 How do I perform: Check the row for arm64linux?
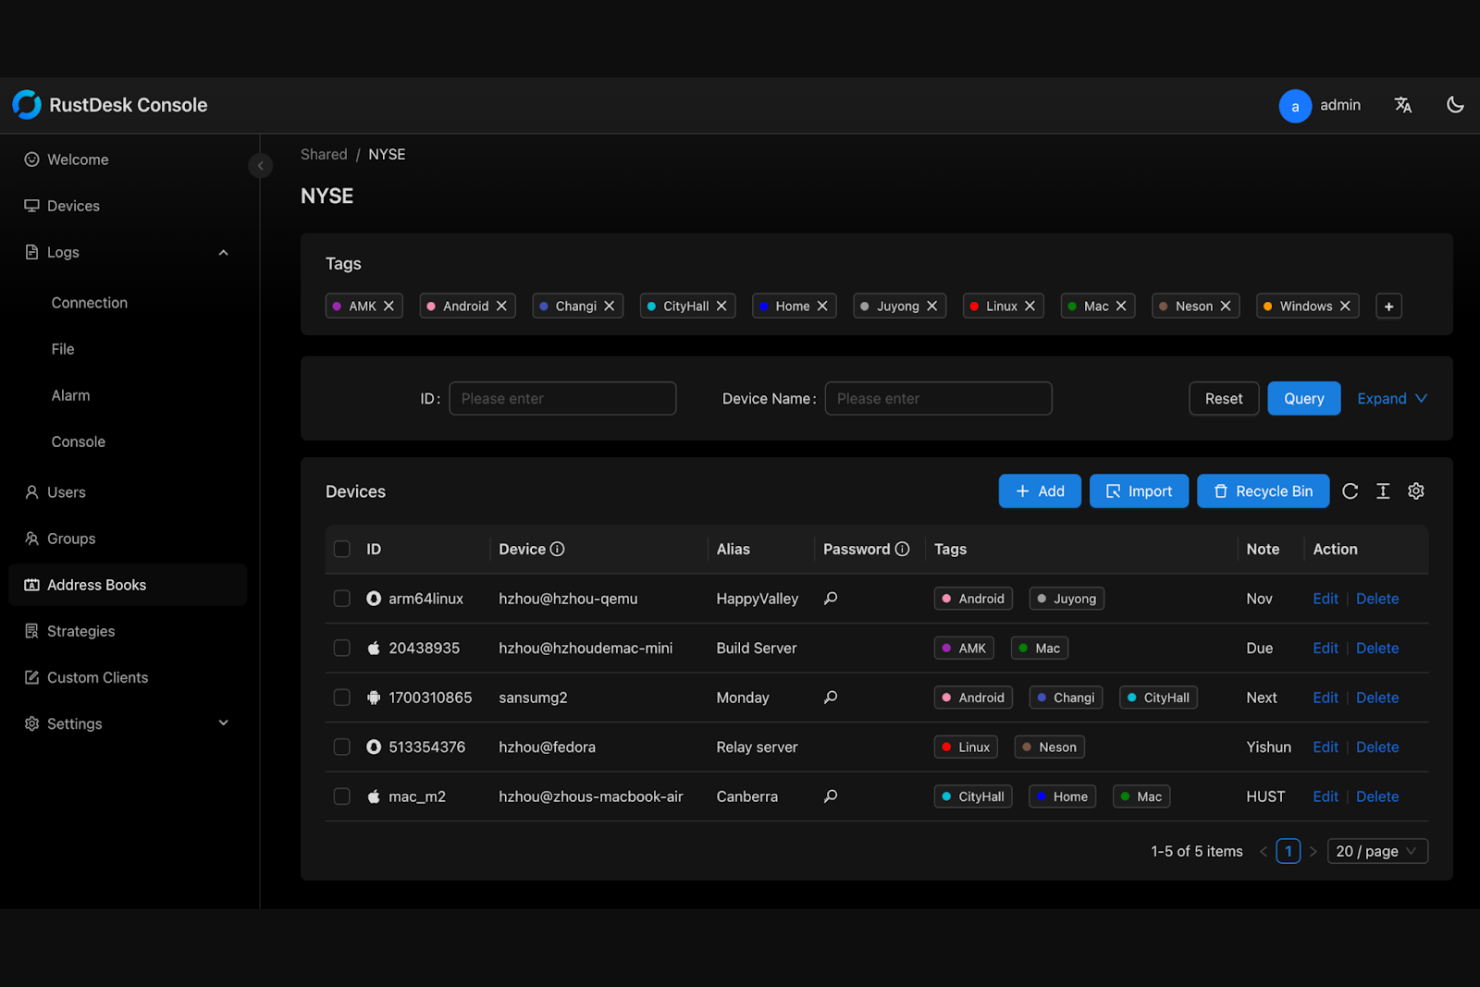[x=342, y=598]
